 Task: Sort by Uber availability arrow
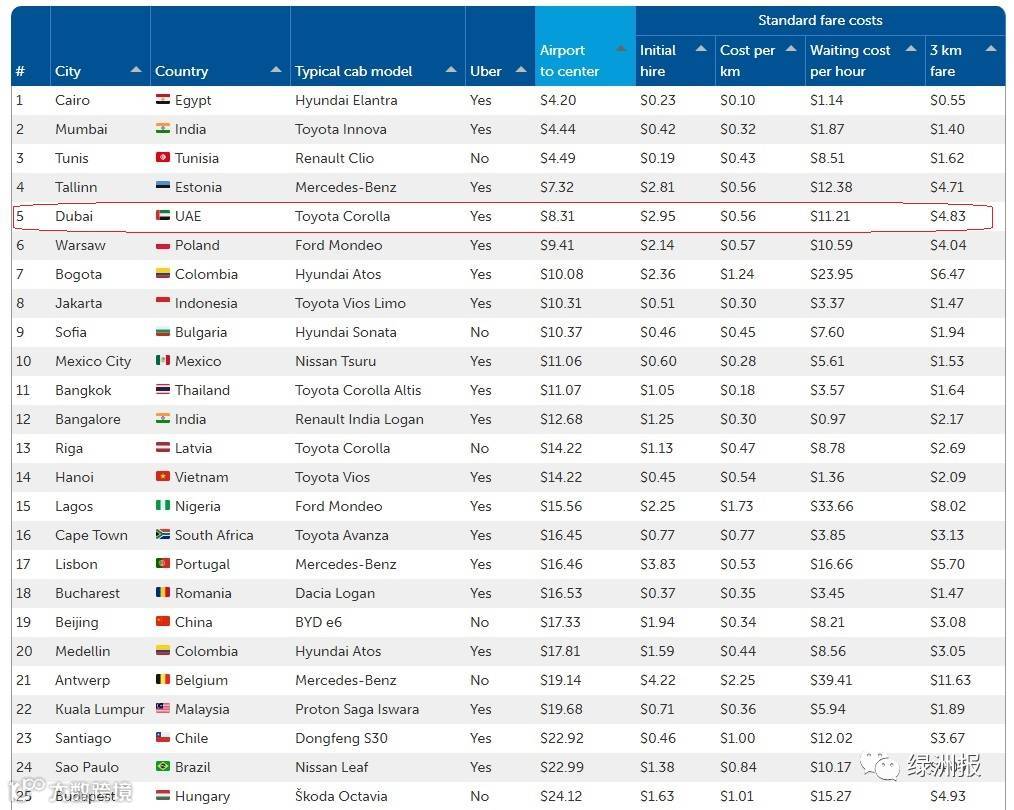(521, 70)
